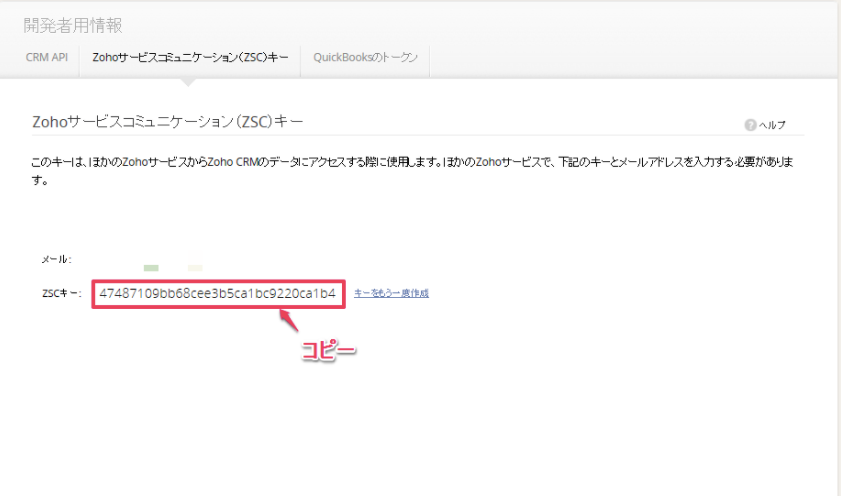Open the ヘルプ link

click(x=772, y=125)
